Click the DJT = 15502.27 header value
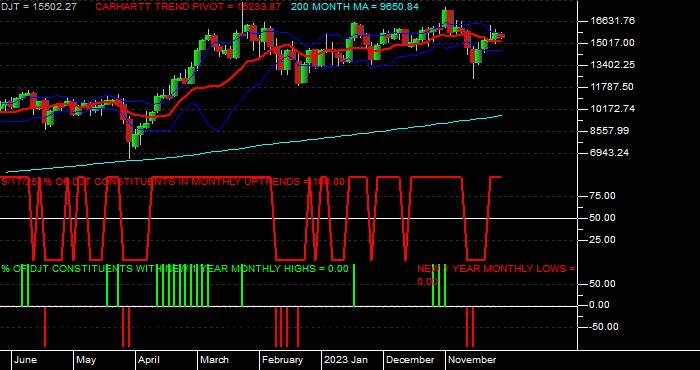The image size is (700, 370). [38, 7]
